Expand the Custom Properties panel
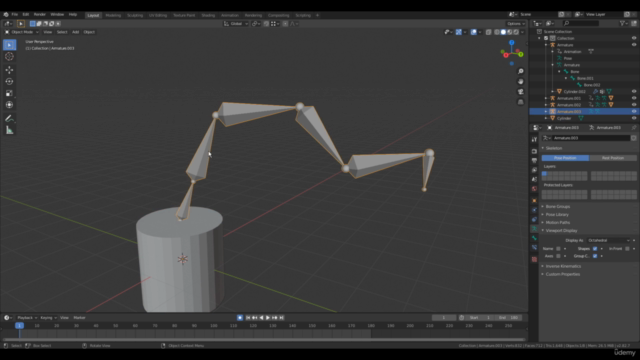 562,274
